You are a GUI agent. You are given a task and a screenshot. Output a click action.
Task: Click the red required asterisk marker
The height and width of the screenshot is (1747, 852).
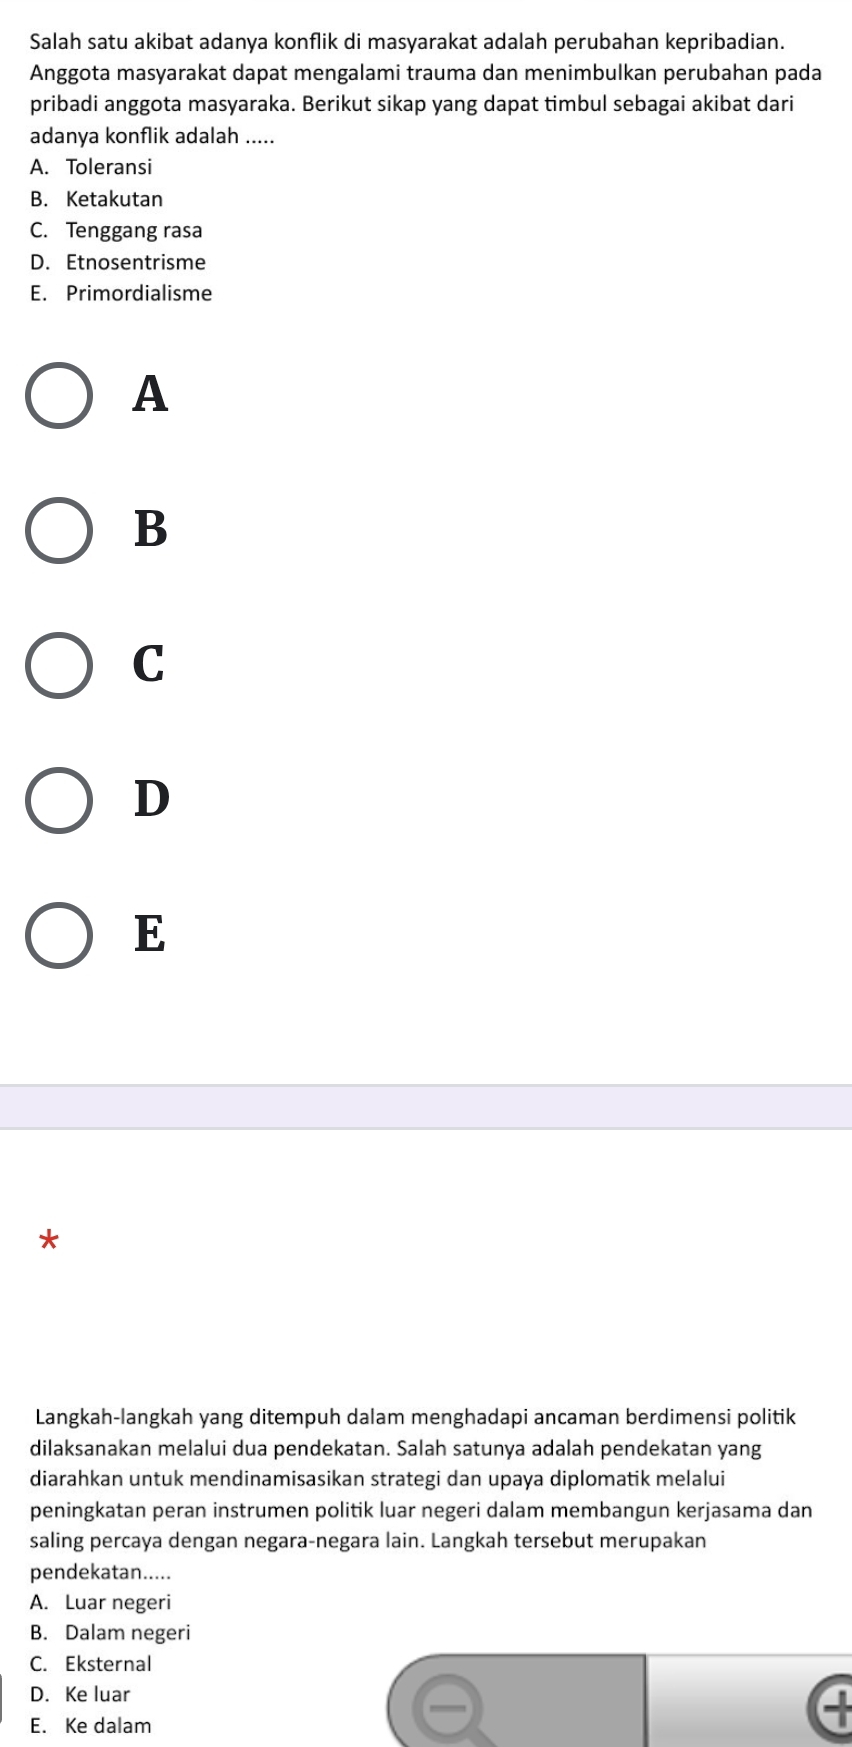point(48,1242)
